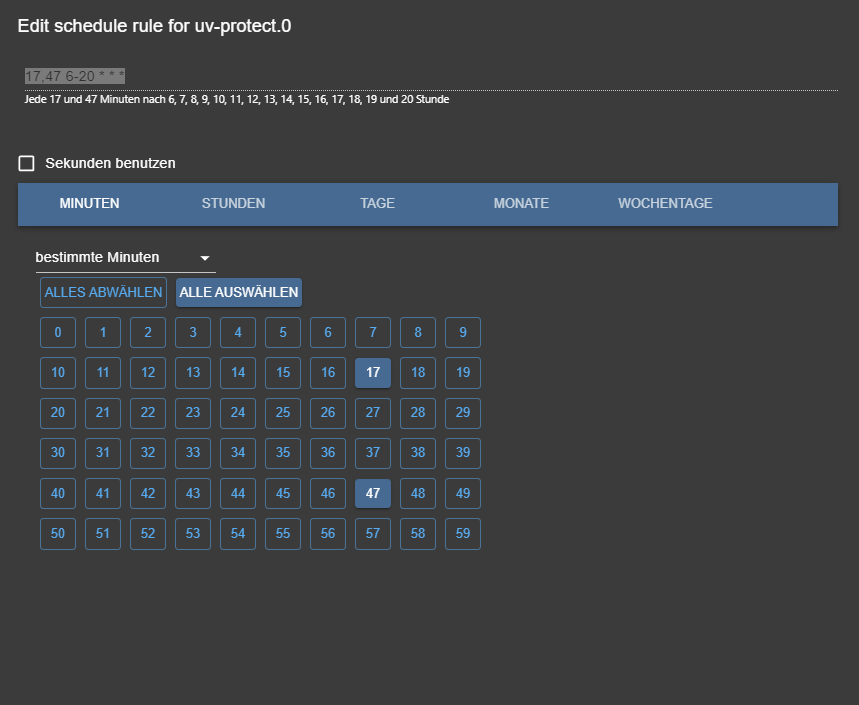Select minute 0
The image size is (859, 705).
point(58,333)
